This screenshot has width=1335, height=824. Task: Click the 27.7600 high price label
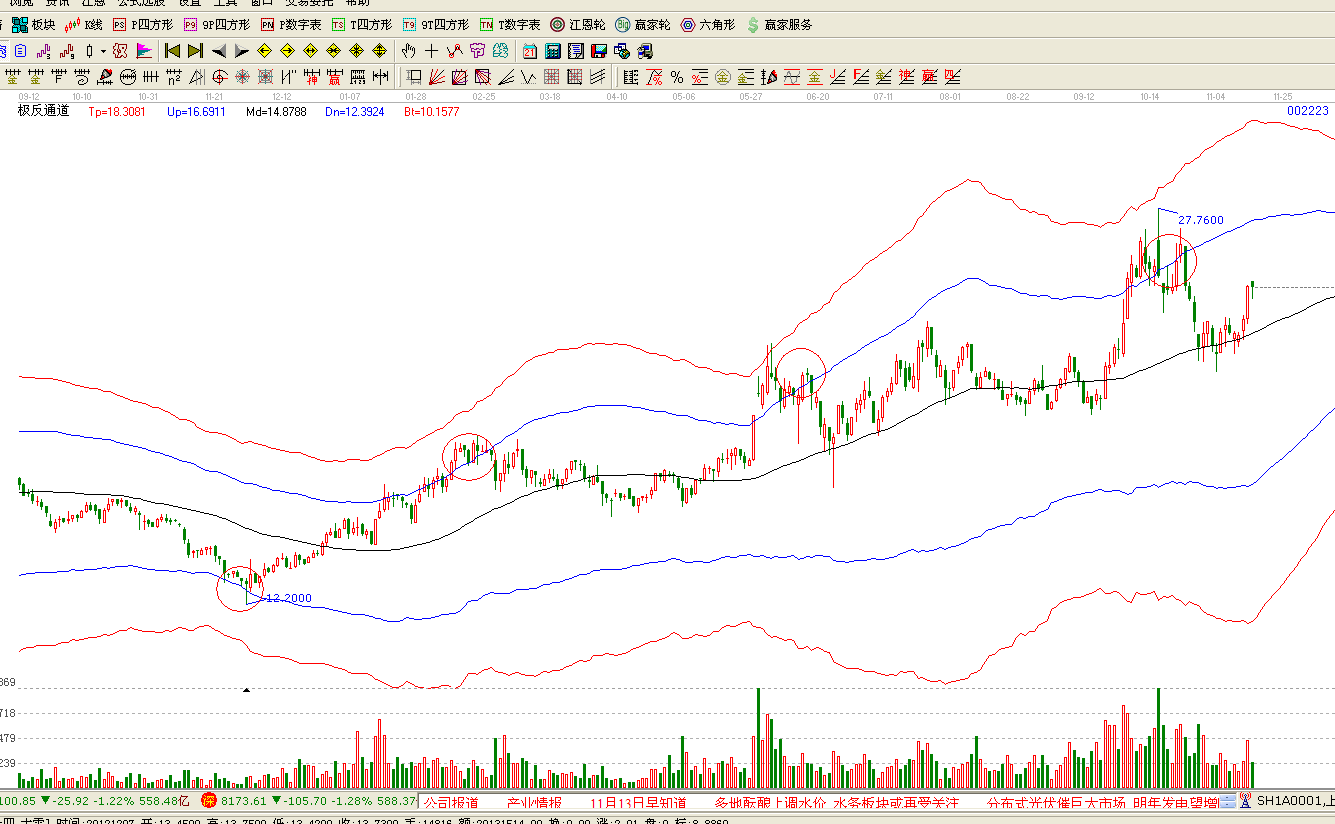1200,220
